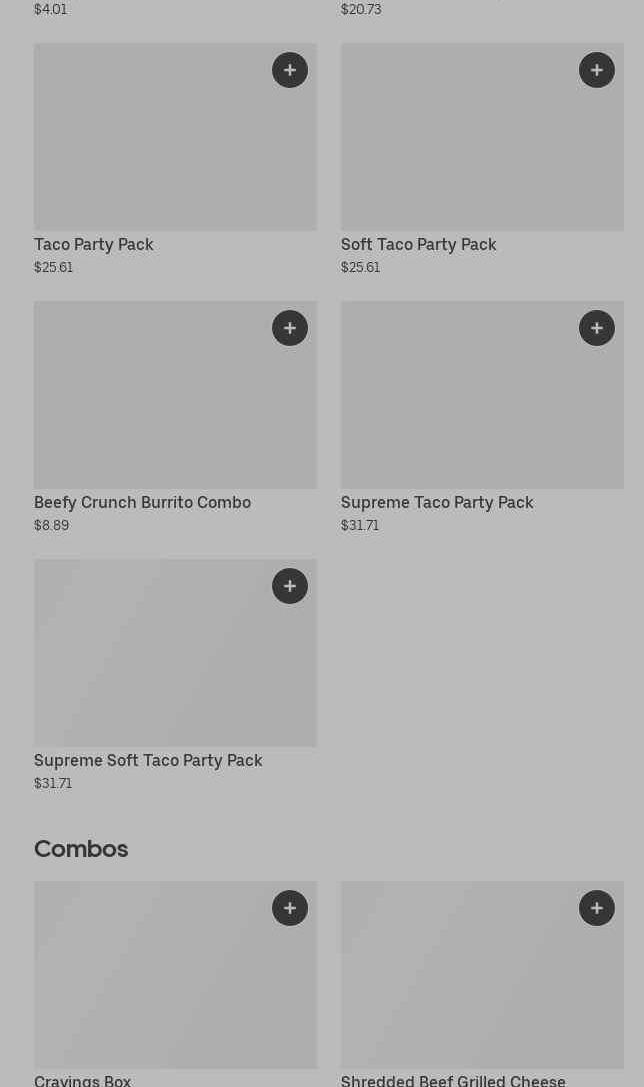Select Beefy Crunch Burrito Combo name

coord(142,502)
